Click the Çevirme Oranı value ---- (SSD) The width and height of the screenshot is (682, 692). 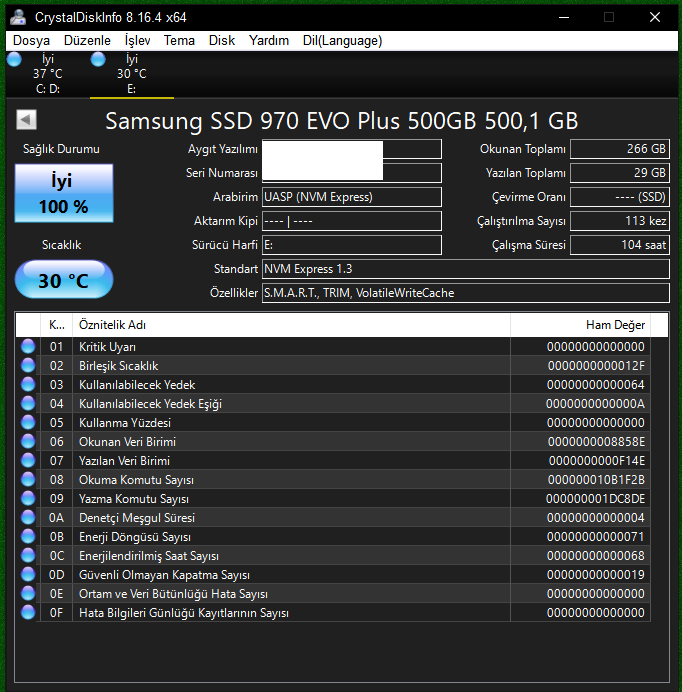pyautogui.click(x=620, y=197)
